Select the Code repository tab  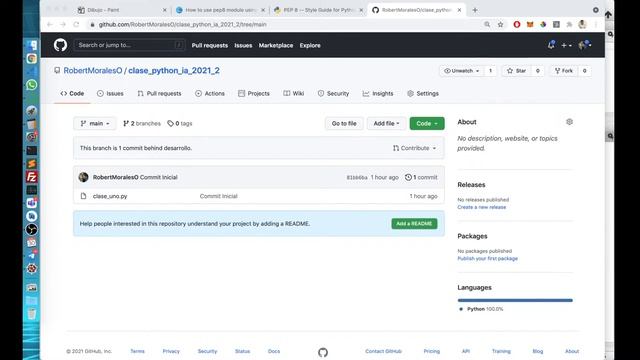click(x=72, y=93)
